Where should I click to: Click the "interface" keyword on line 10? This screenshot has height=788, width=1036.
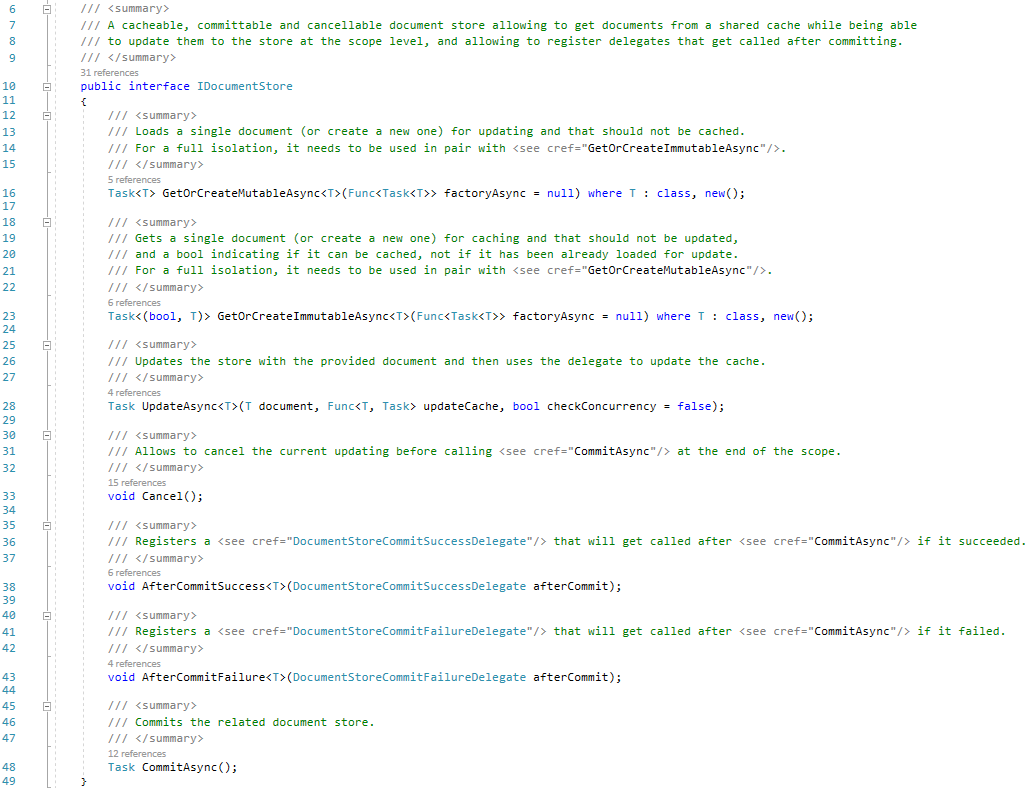(x=159, y=87)
